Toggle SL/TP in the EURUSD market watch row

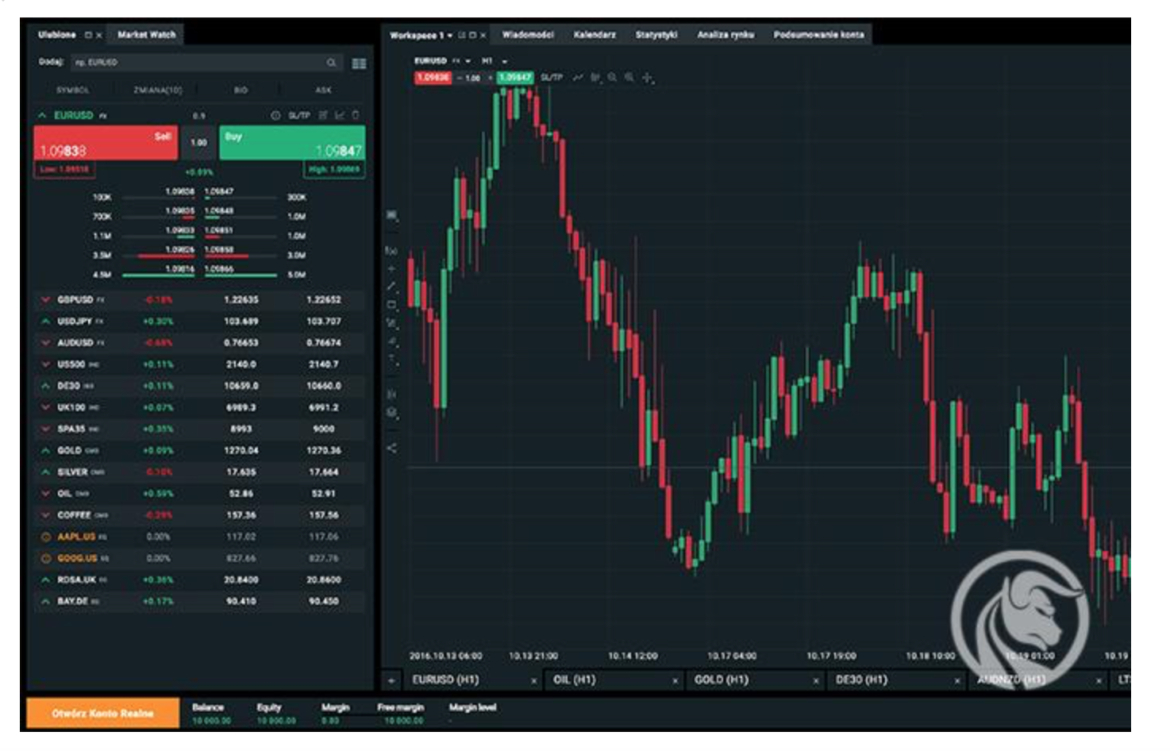[x=299, y=116]
